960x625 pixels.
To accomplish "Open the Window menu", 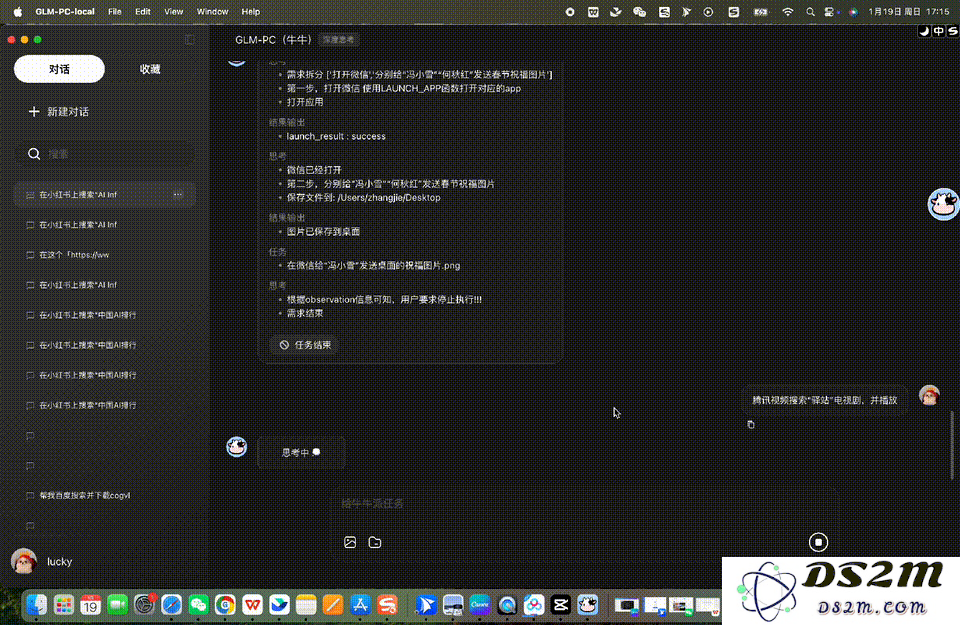I will (212, 12).
